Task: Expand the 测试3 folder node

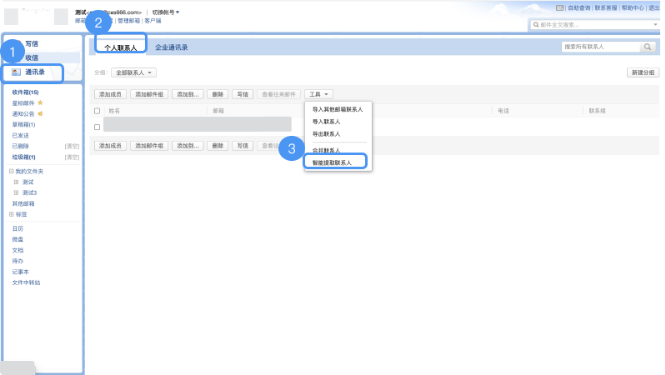Action: [16, 193]
